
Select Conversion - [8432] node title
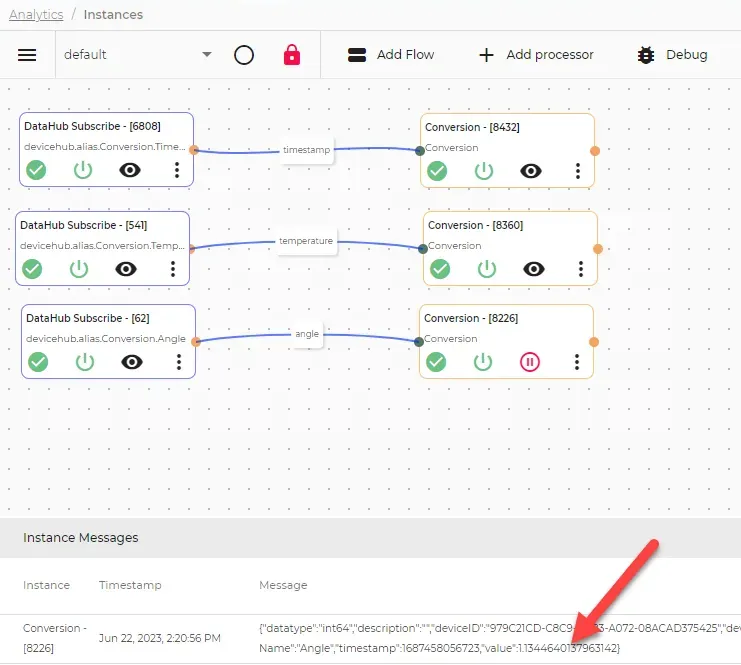[x=472, y=127]
